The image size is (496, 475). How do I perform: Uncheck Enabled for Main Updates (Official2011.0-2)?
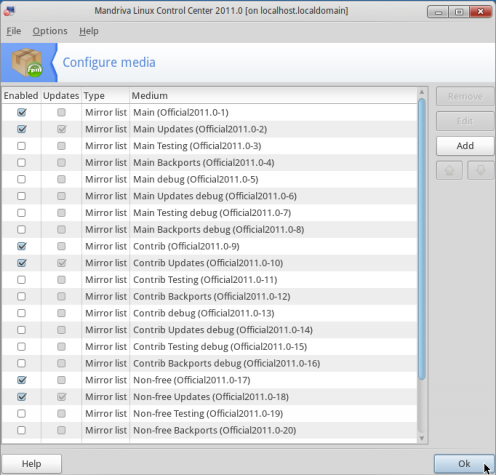[x=22, y=129]
